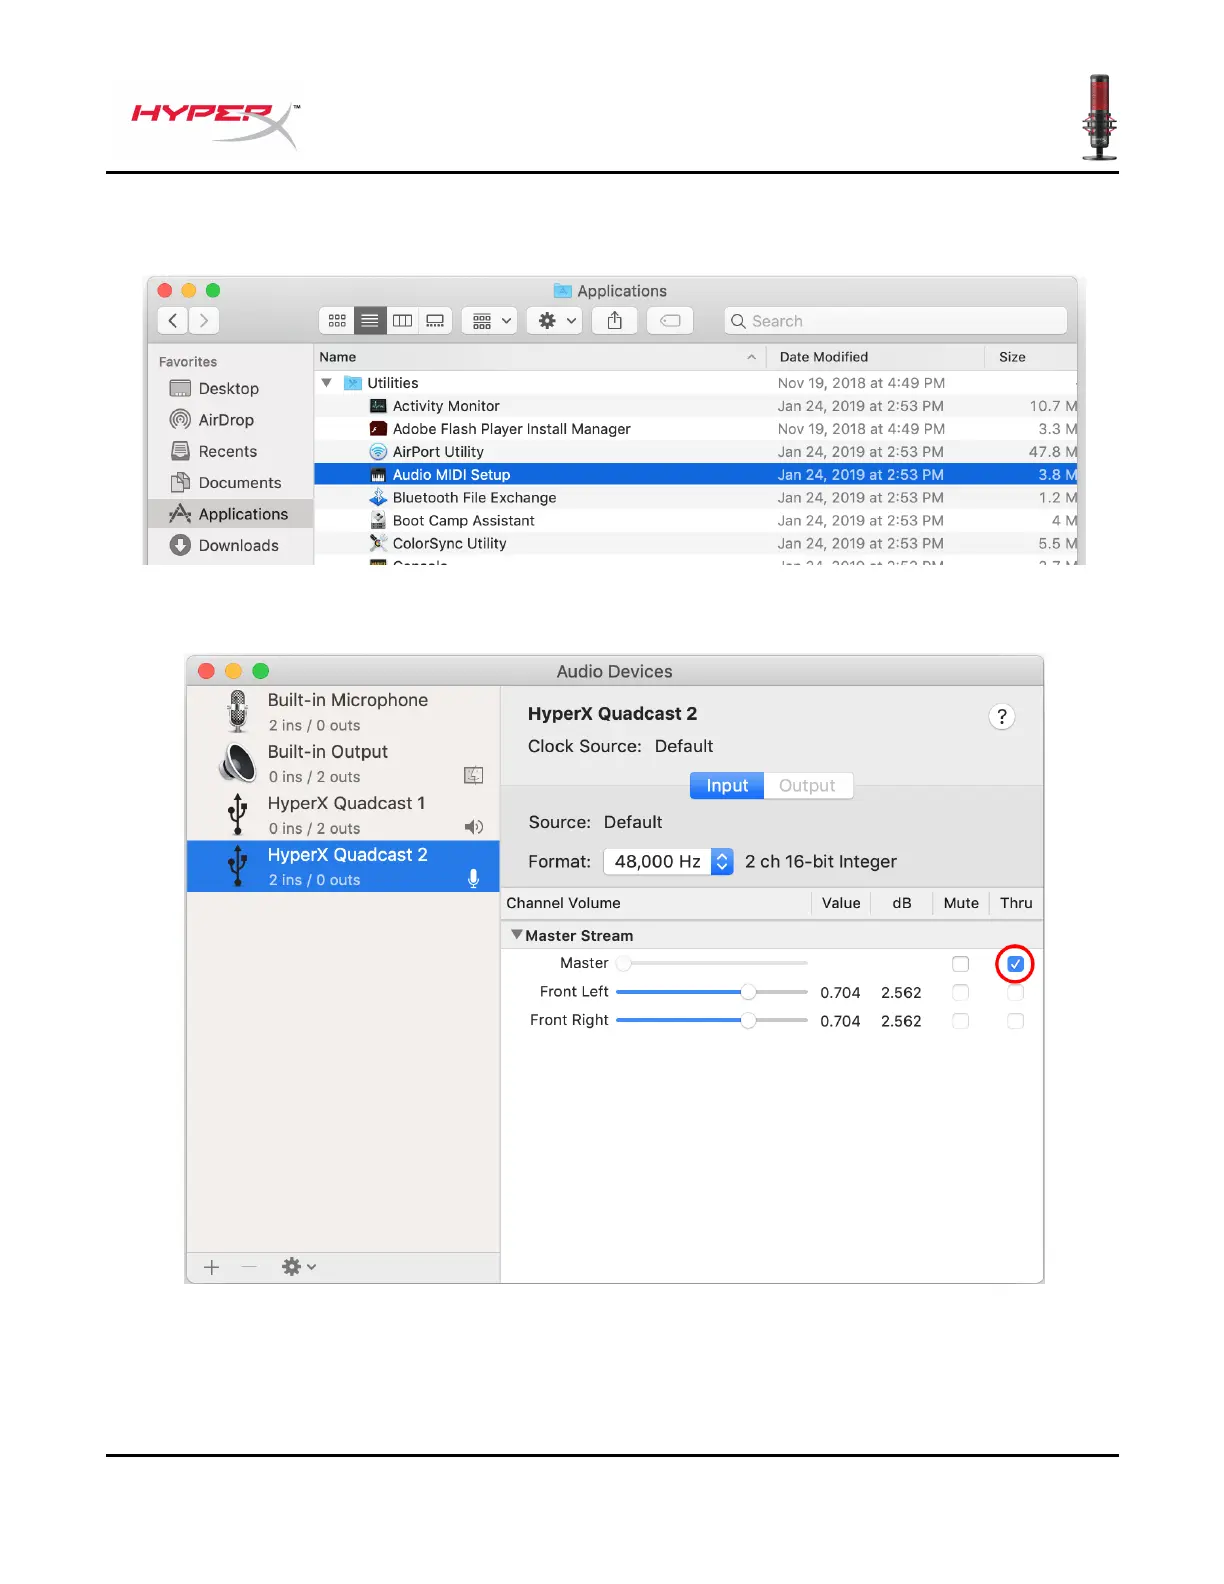Viewport: 1224px width, 1584px height.
Task: Click the Front Left volume slider
Action: pyautogui.click(x=712, y=992)
